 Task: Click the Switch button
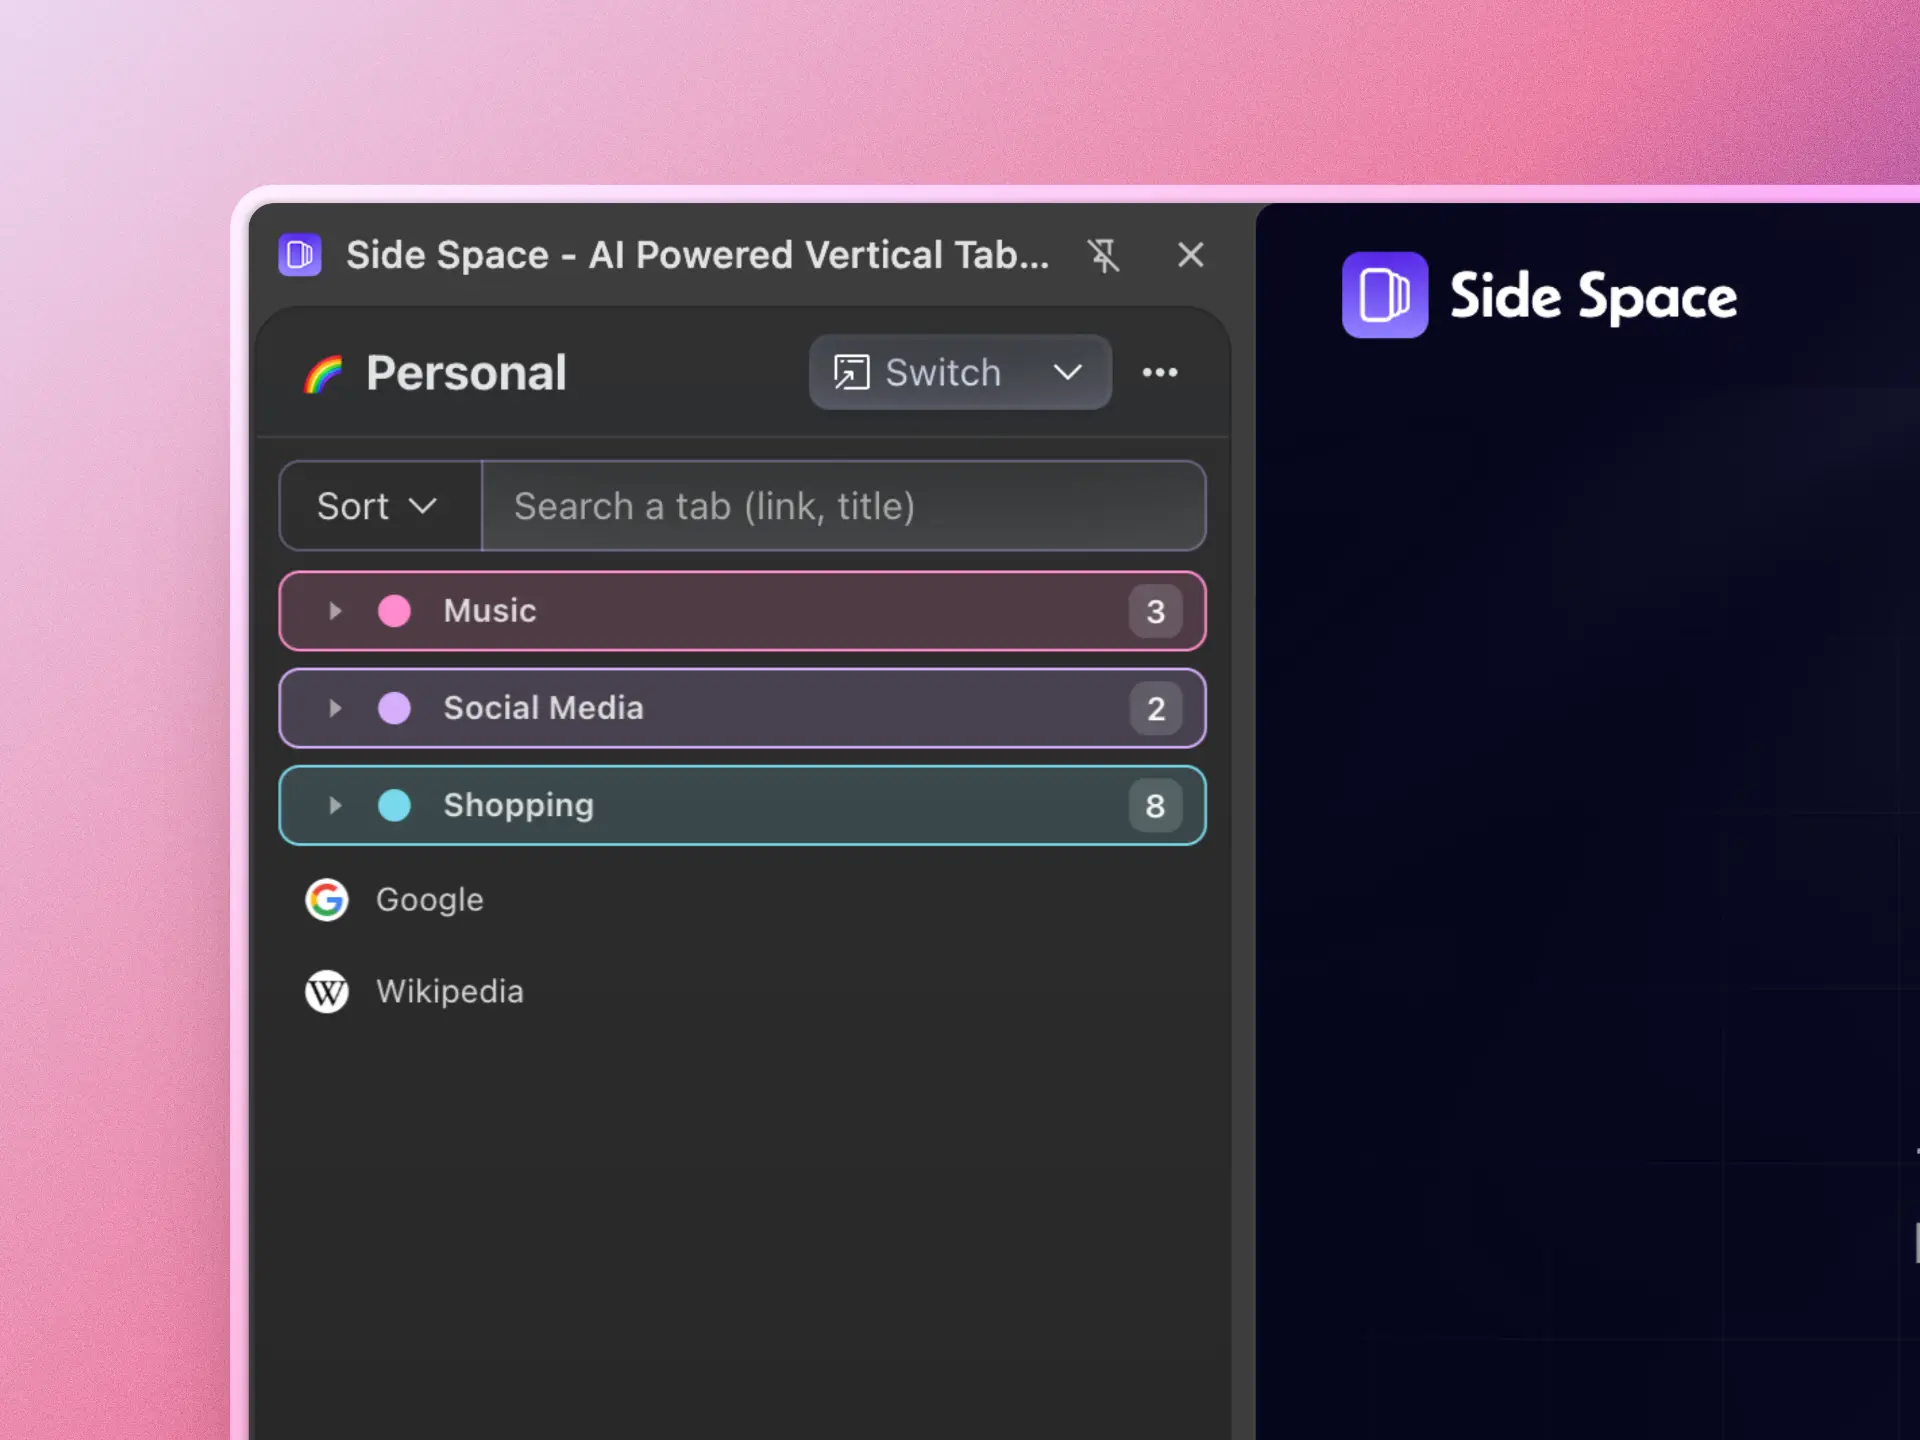942,372
